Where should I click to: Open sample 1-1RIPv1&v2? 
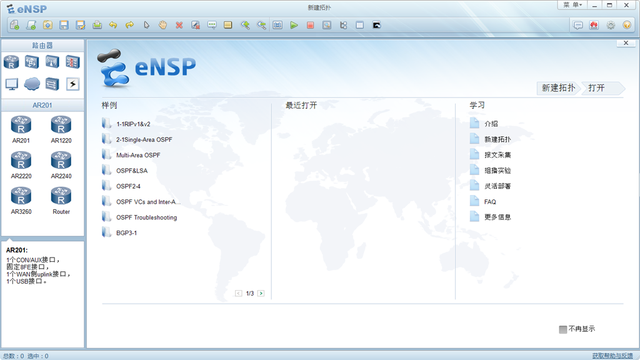tap(126, 124)
